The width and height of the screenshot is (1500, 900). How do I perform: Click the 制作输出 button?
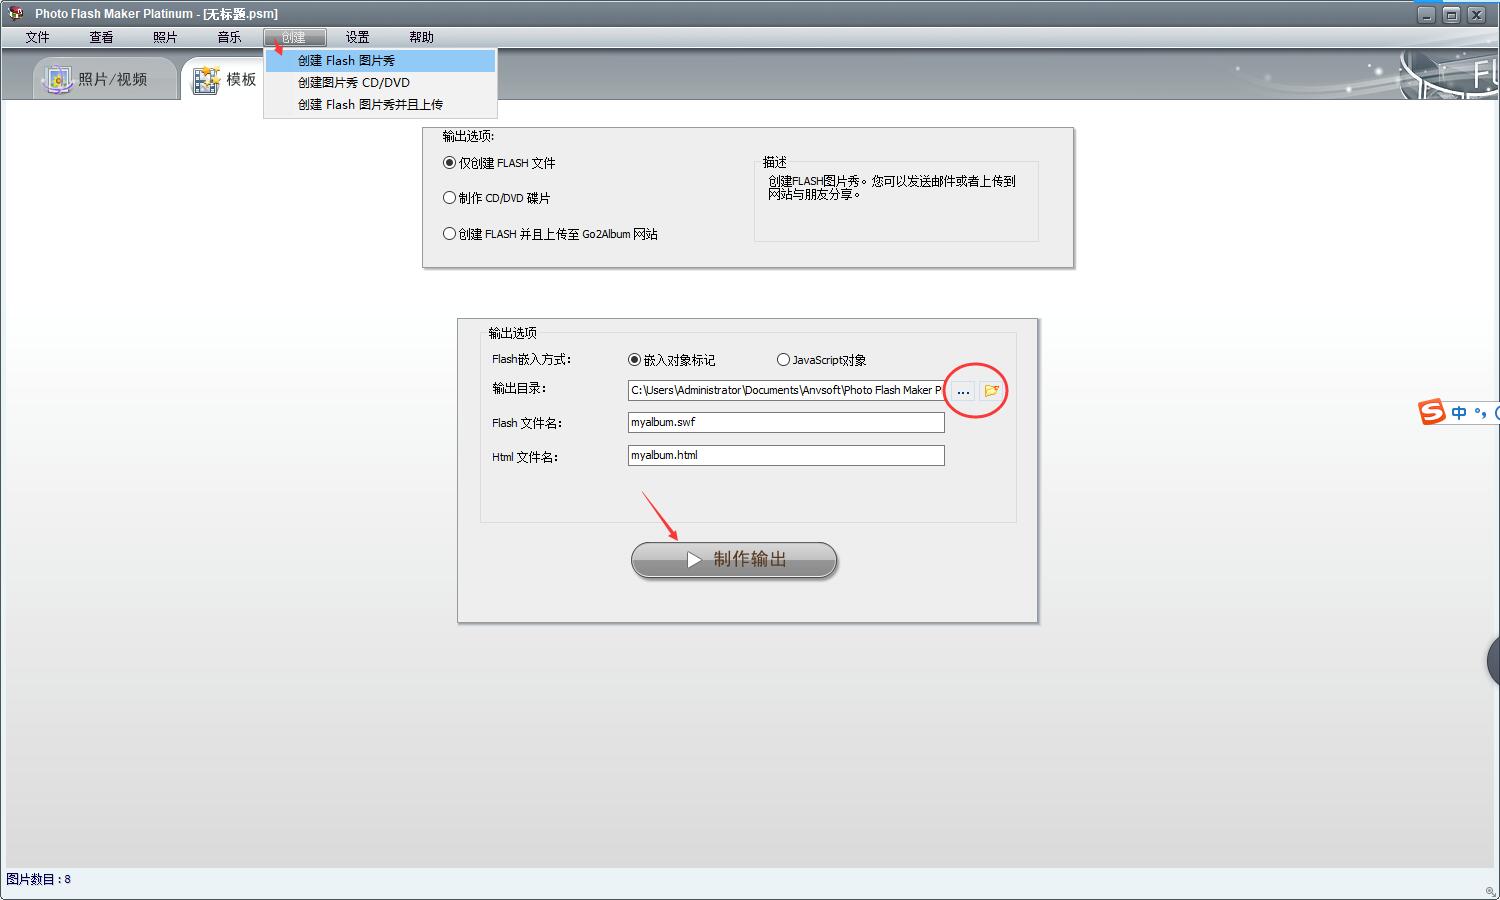(734, 560)
